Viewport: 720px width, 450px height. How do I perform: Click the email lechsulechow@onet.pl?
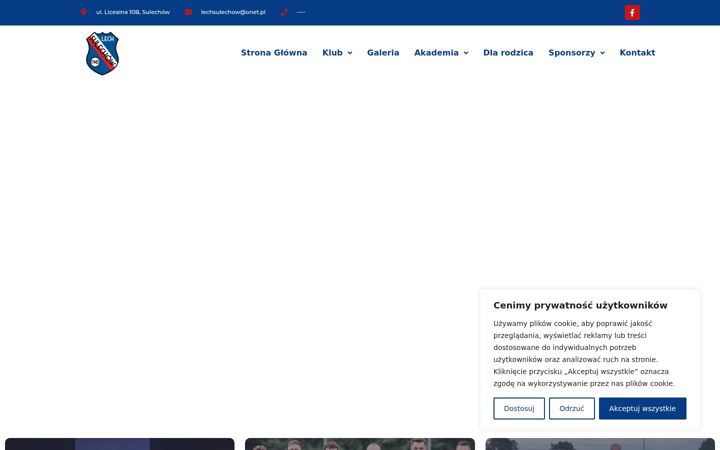point(233,12)
